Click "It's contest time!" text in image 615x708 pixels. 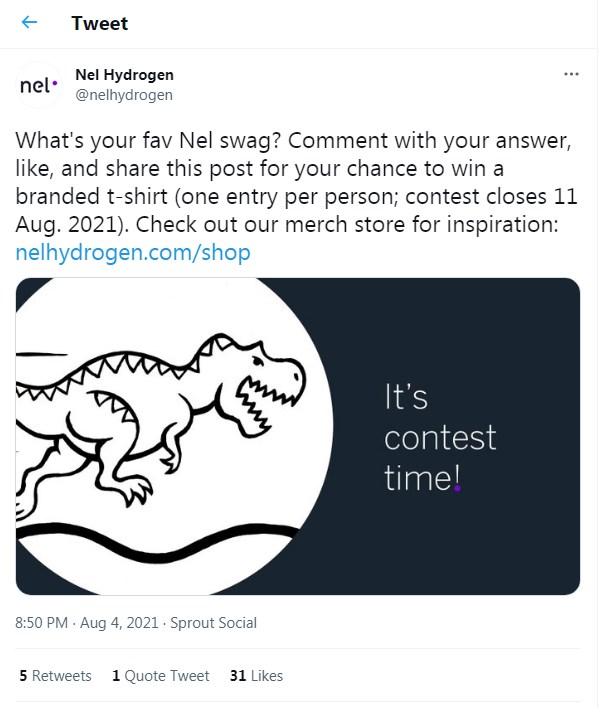(440, 438)
